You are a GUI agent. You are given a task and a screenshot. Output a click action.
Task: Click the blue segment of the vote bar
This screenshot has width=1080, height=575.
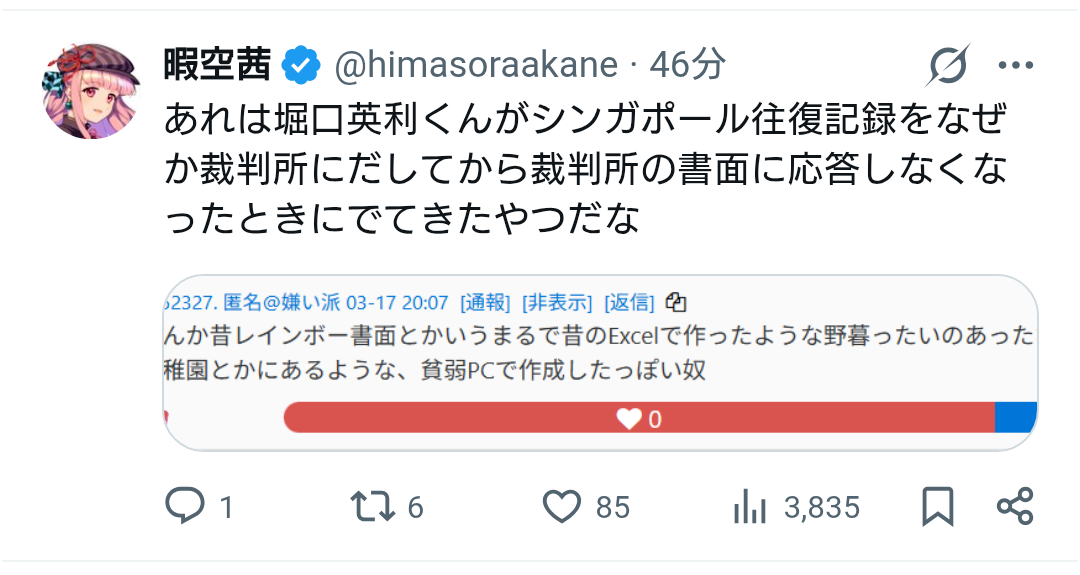[x=1015, y=418]
